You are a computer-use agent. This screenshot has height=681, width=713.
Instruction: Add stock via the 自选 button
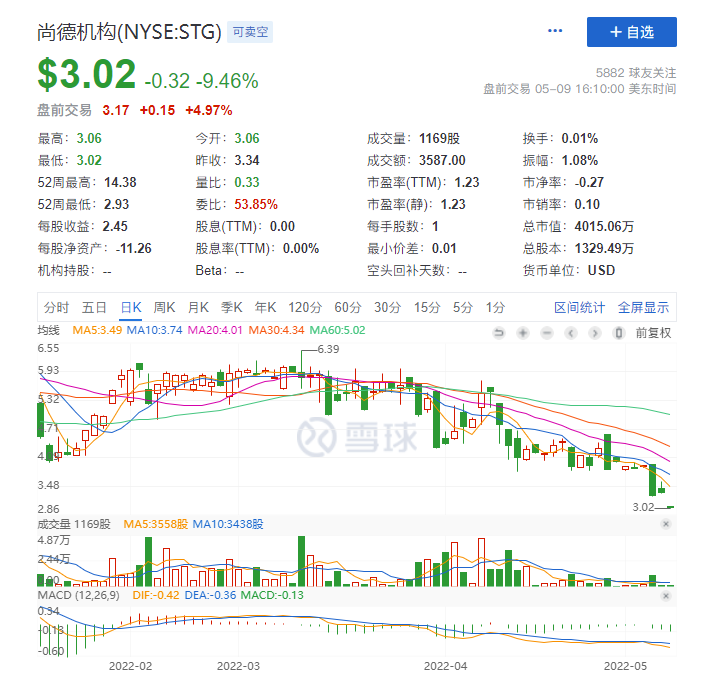point(632,32)
